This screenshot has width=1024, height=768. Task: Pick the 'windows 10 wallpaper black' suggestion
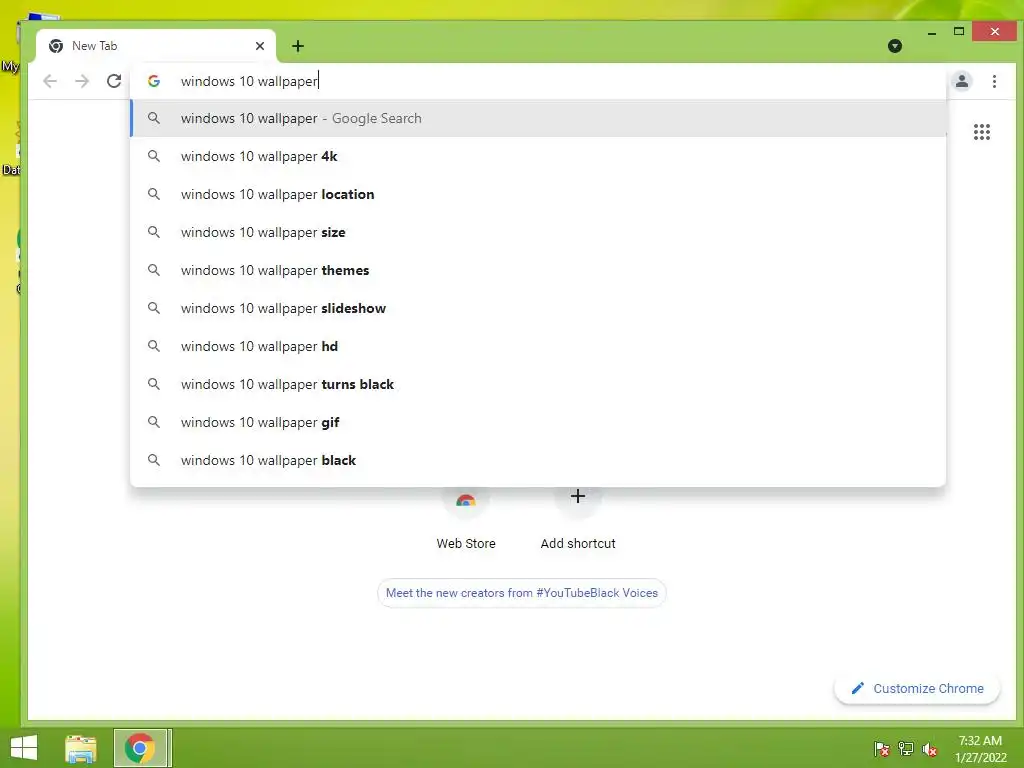pyautogui.click(x=538, y=460)
